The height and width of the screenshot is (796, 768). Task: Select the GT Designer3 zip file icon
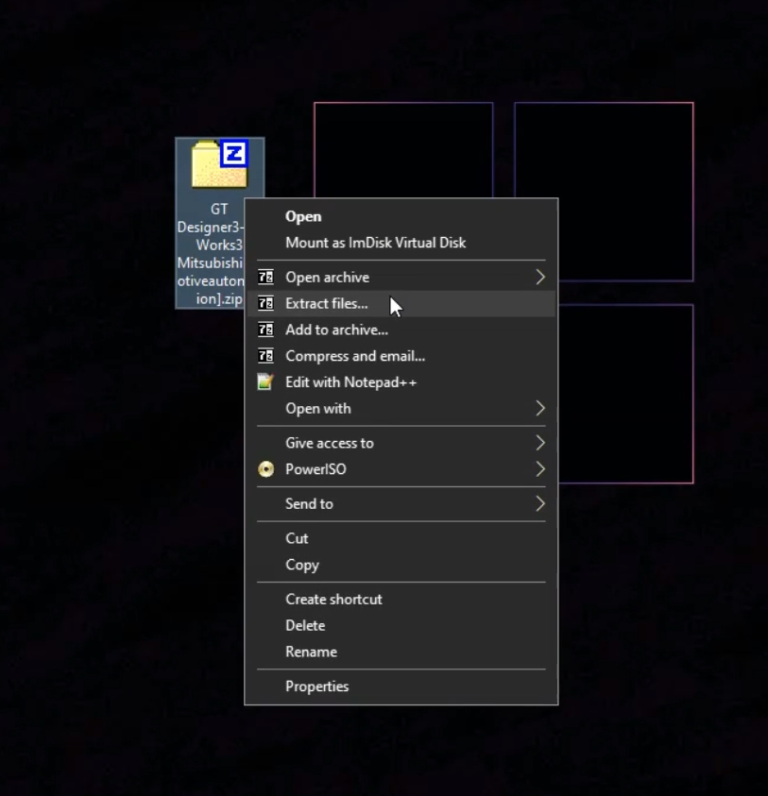pos(220,166)
